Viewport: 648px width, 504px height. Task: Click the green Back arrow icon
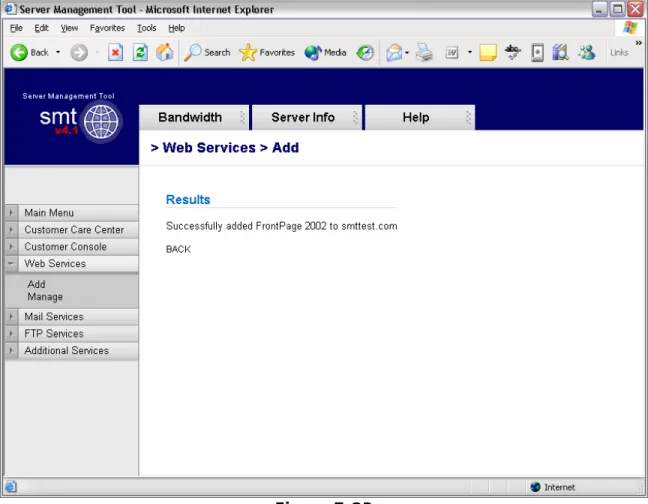tap(19, 52)
